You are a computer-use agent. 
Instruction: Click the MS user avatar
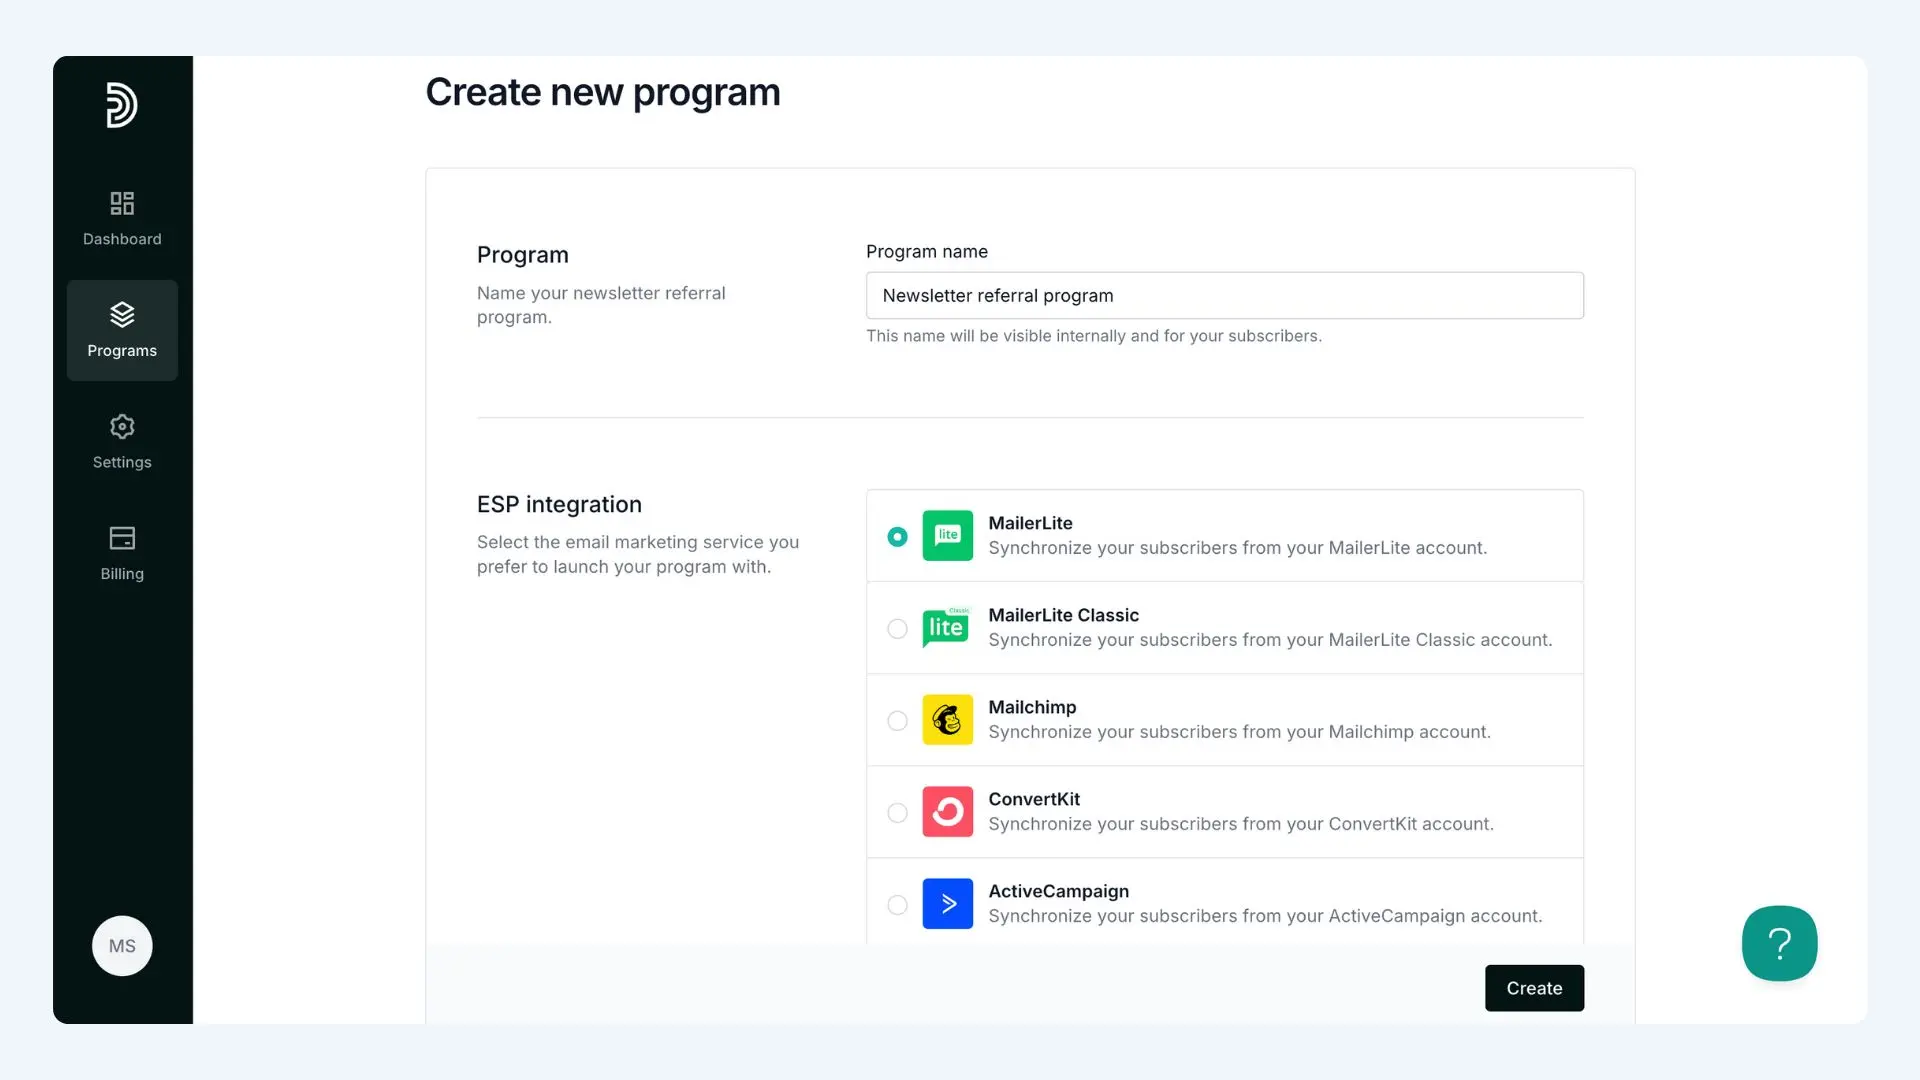pyautogui.click(x=122, y=946)
